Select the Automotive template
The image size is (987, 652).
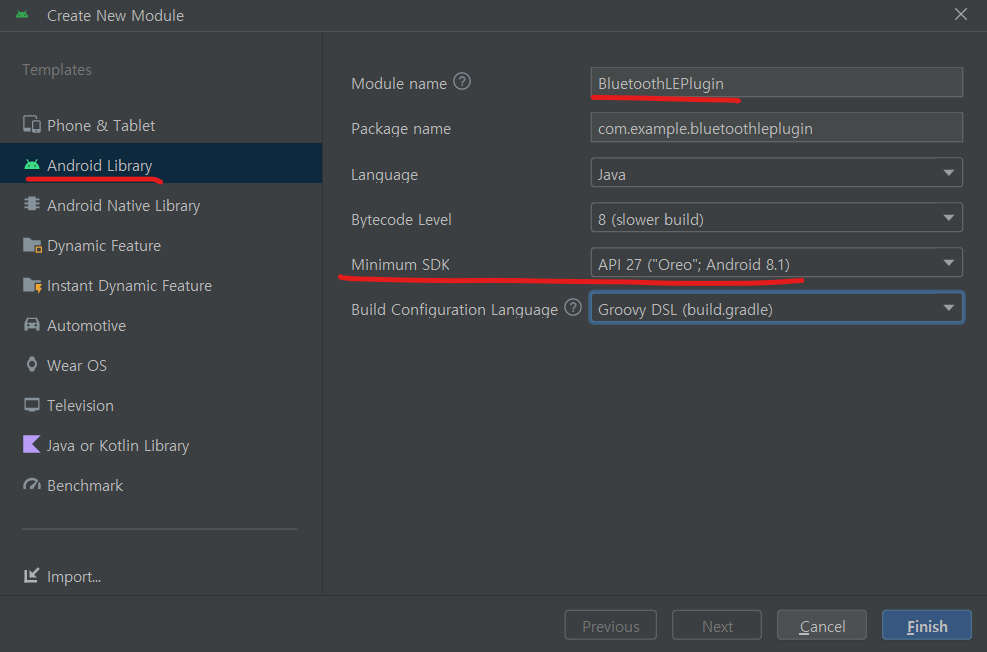pos(161,325)
